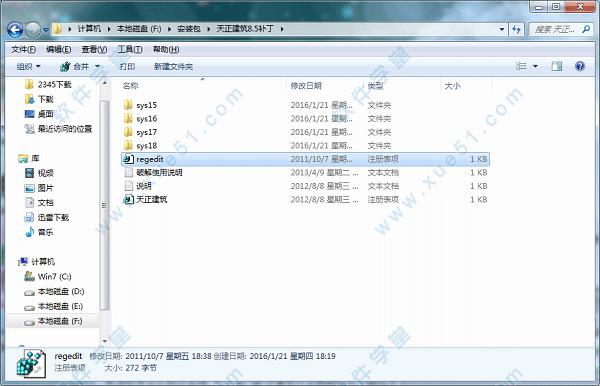Select 桌面 in the navigation pane
Image resolution: width=600 pixels, height=386 pixels.
[x=39, y=114]
